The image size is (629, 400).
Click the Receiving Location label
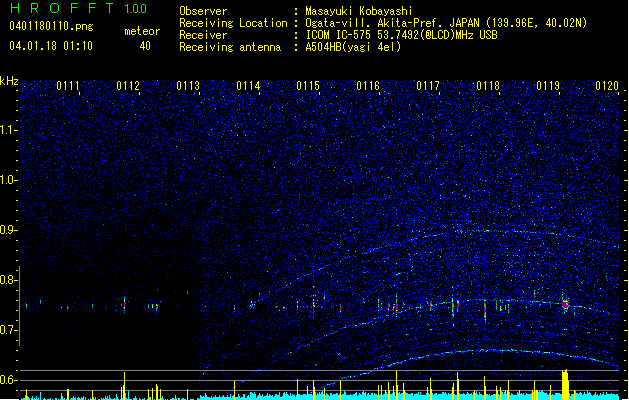pos(233,23)
